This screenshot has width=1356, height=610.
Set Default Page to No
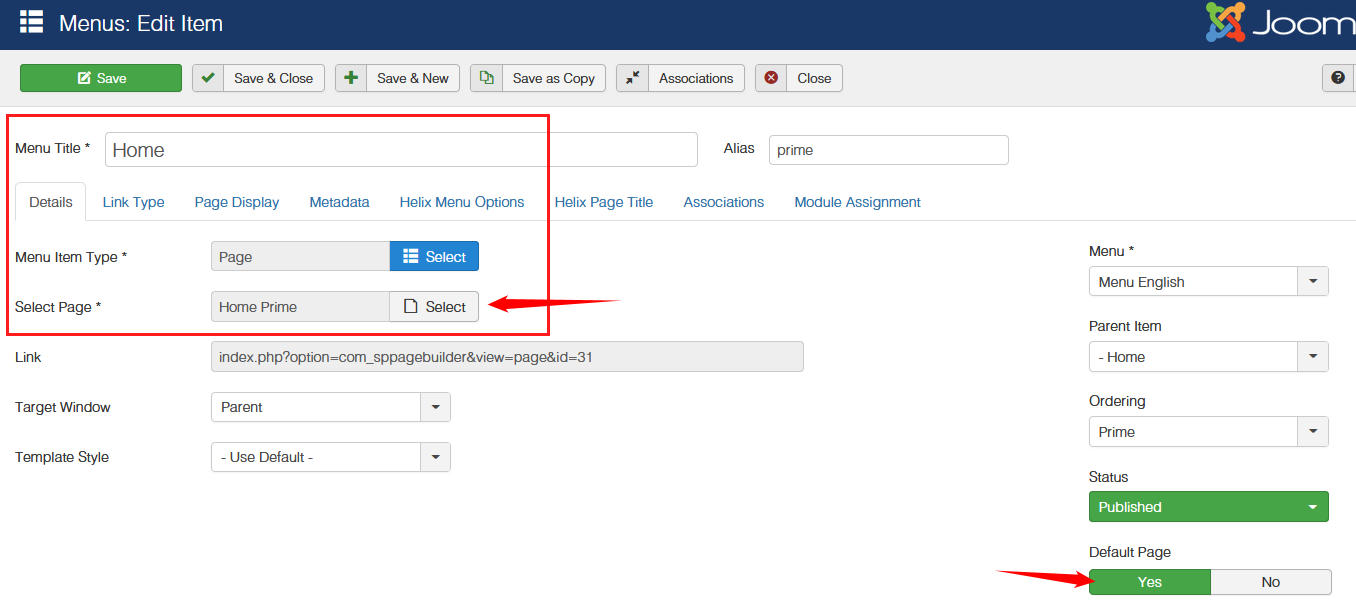(x=1270, y=582)
